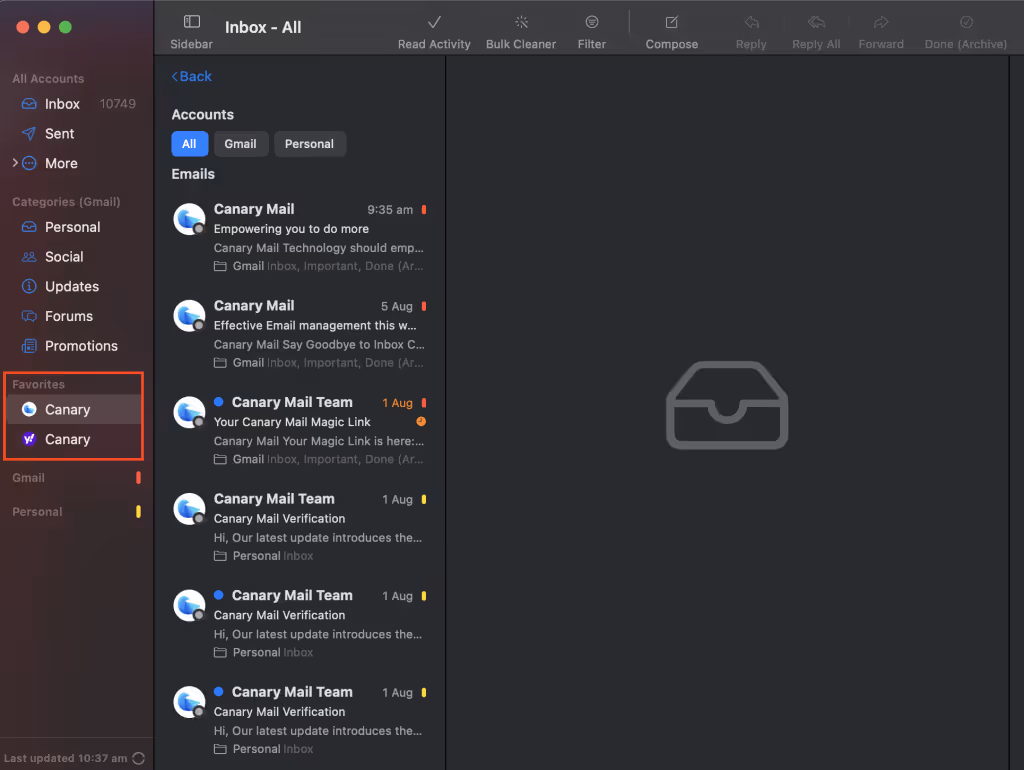Open email 'Effective Email management this w...'

pos(301,334)
